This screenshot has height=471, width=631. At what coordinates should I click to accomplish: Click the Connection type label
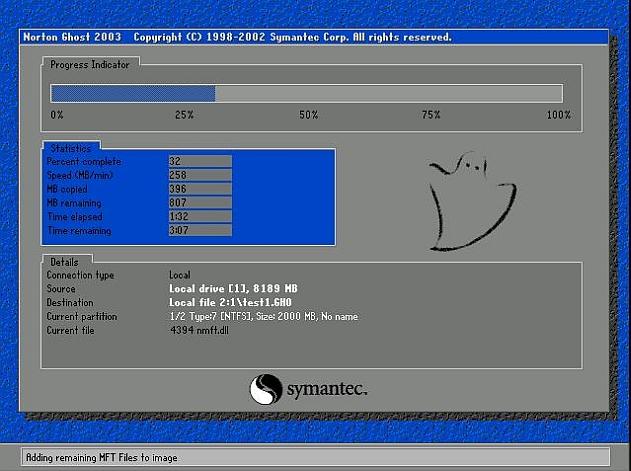point(80,275)
